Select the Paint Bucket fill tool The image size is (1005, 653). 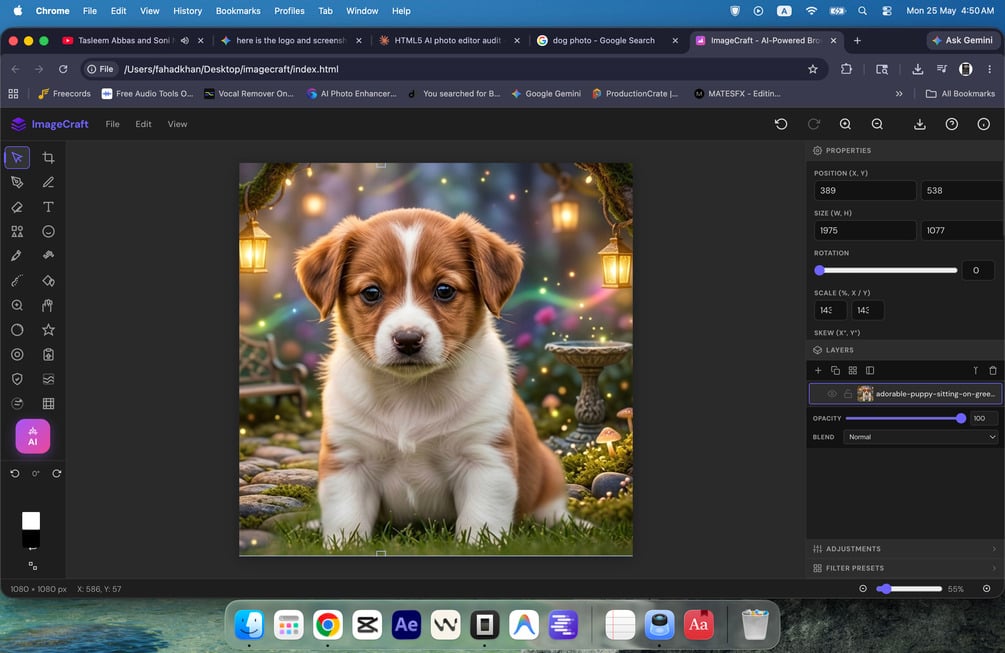(x=48, y=281)
